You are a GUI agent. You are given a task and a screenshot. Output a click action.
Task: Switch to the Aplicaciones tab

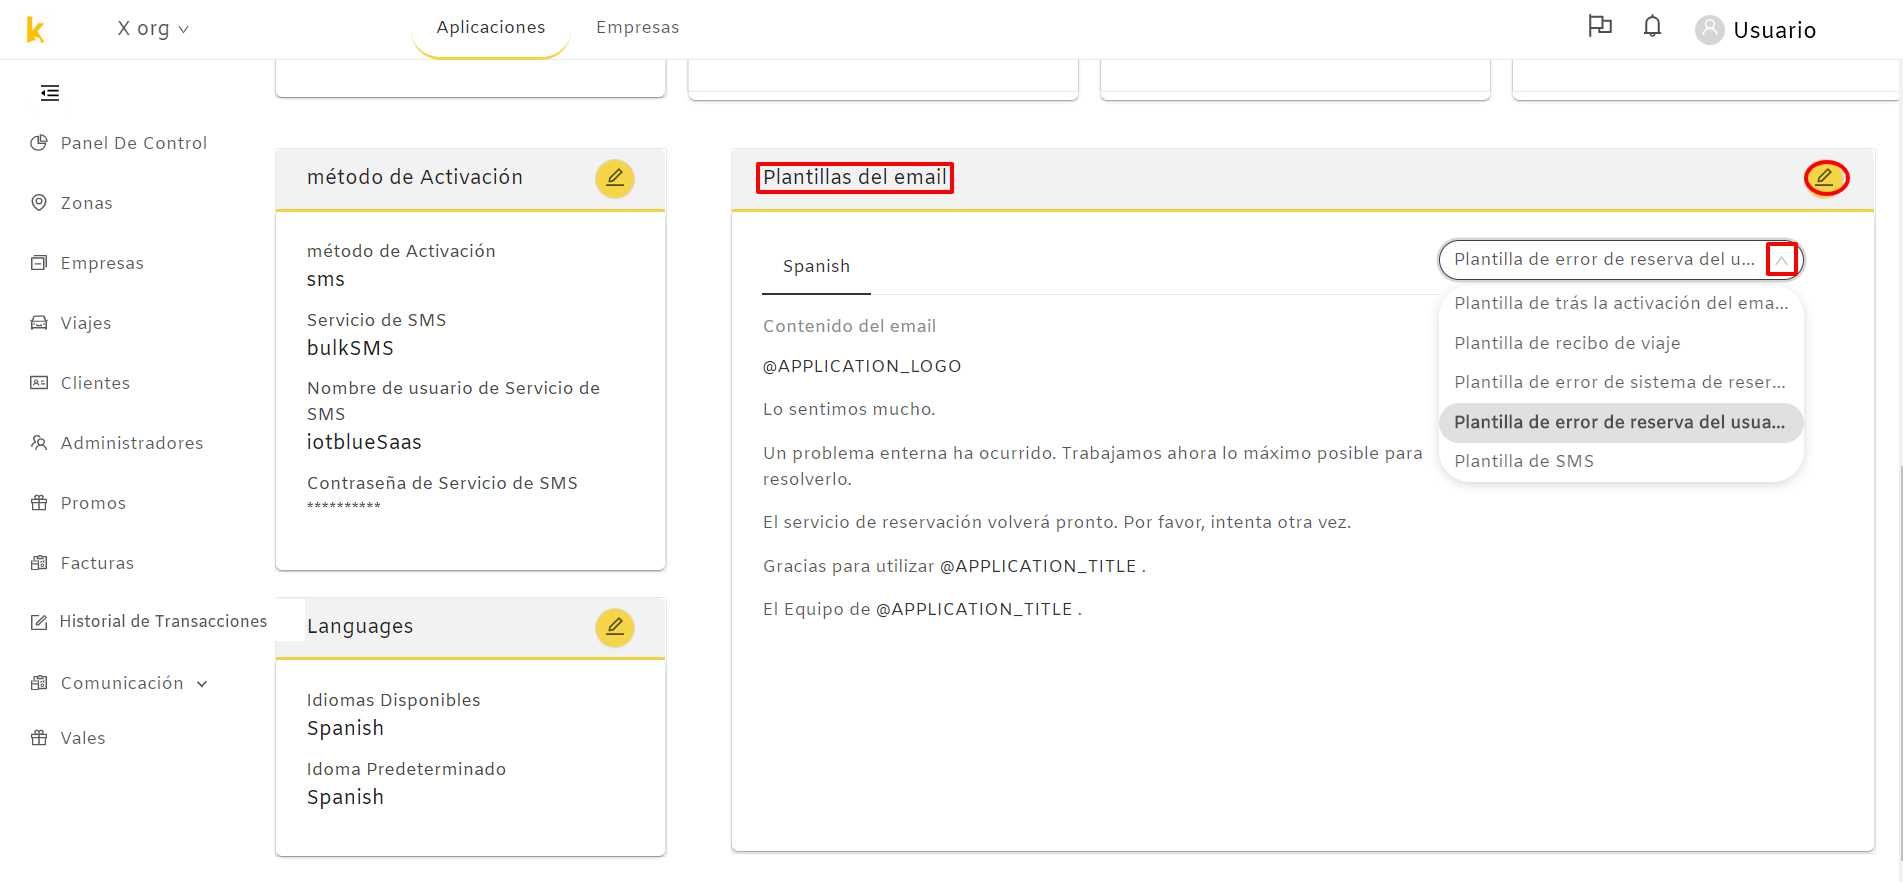pos(491,28)
